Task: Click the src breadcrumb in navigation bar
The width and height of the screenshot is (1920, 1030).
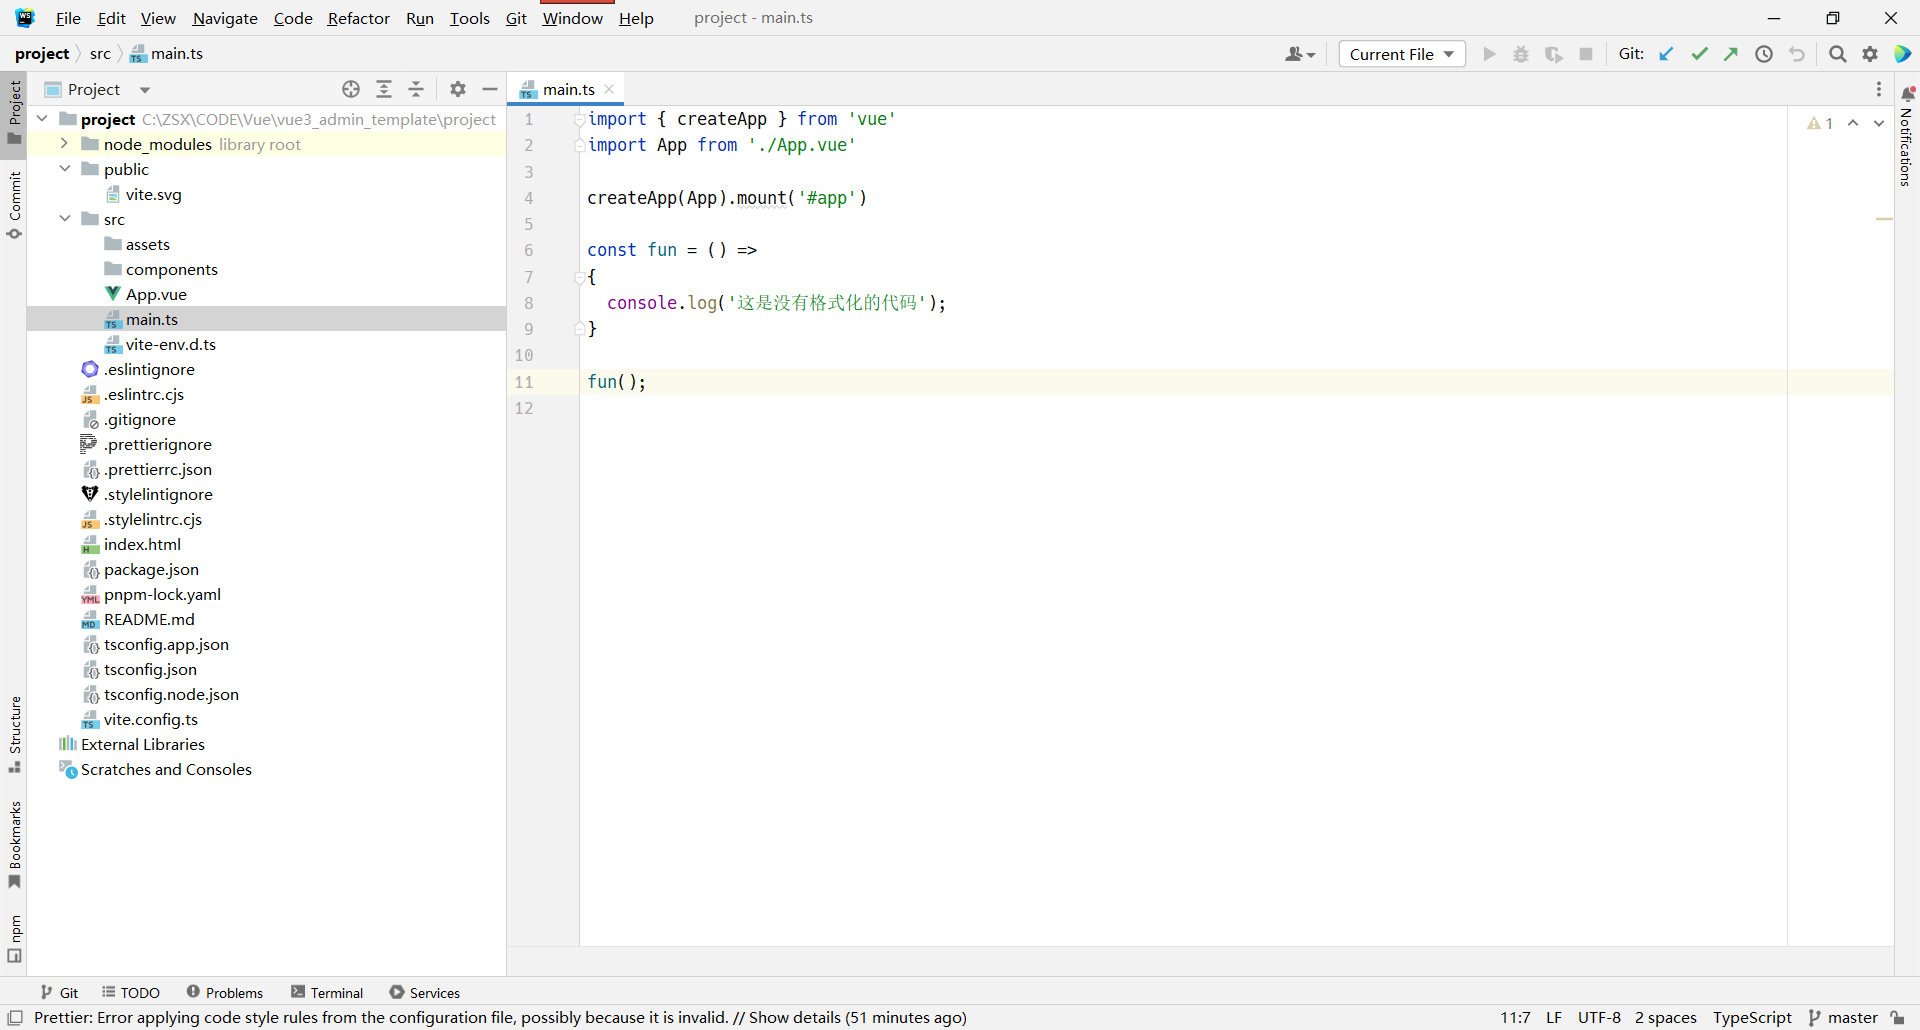Action: pyautogui.click(x=100, y=54)
